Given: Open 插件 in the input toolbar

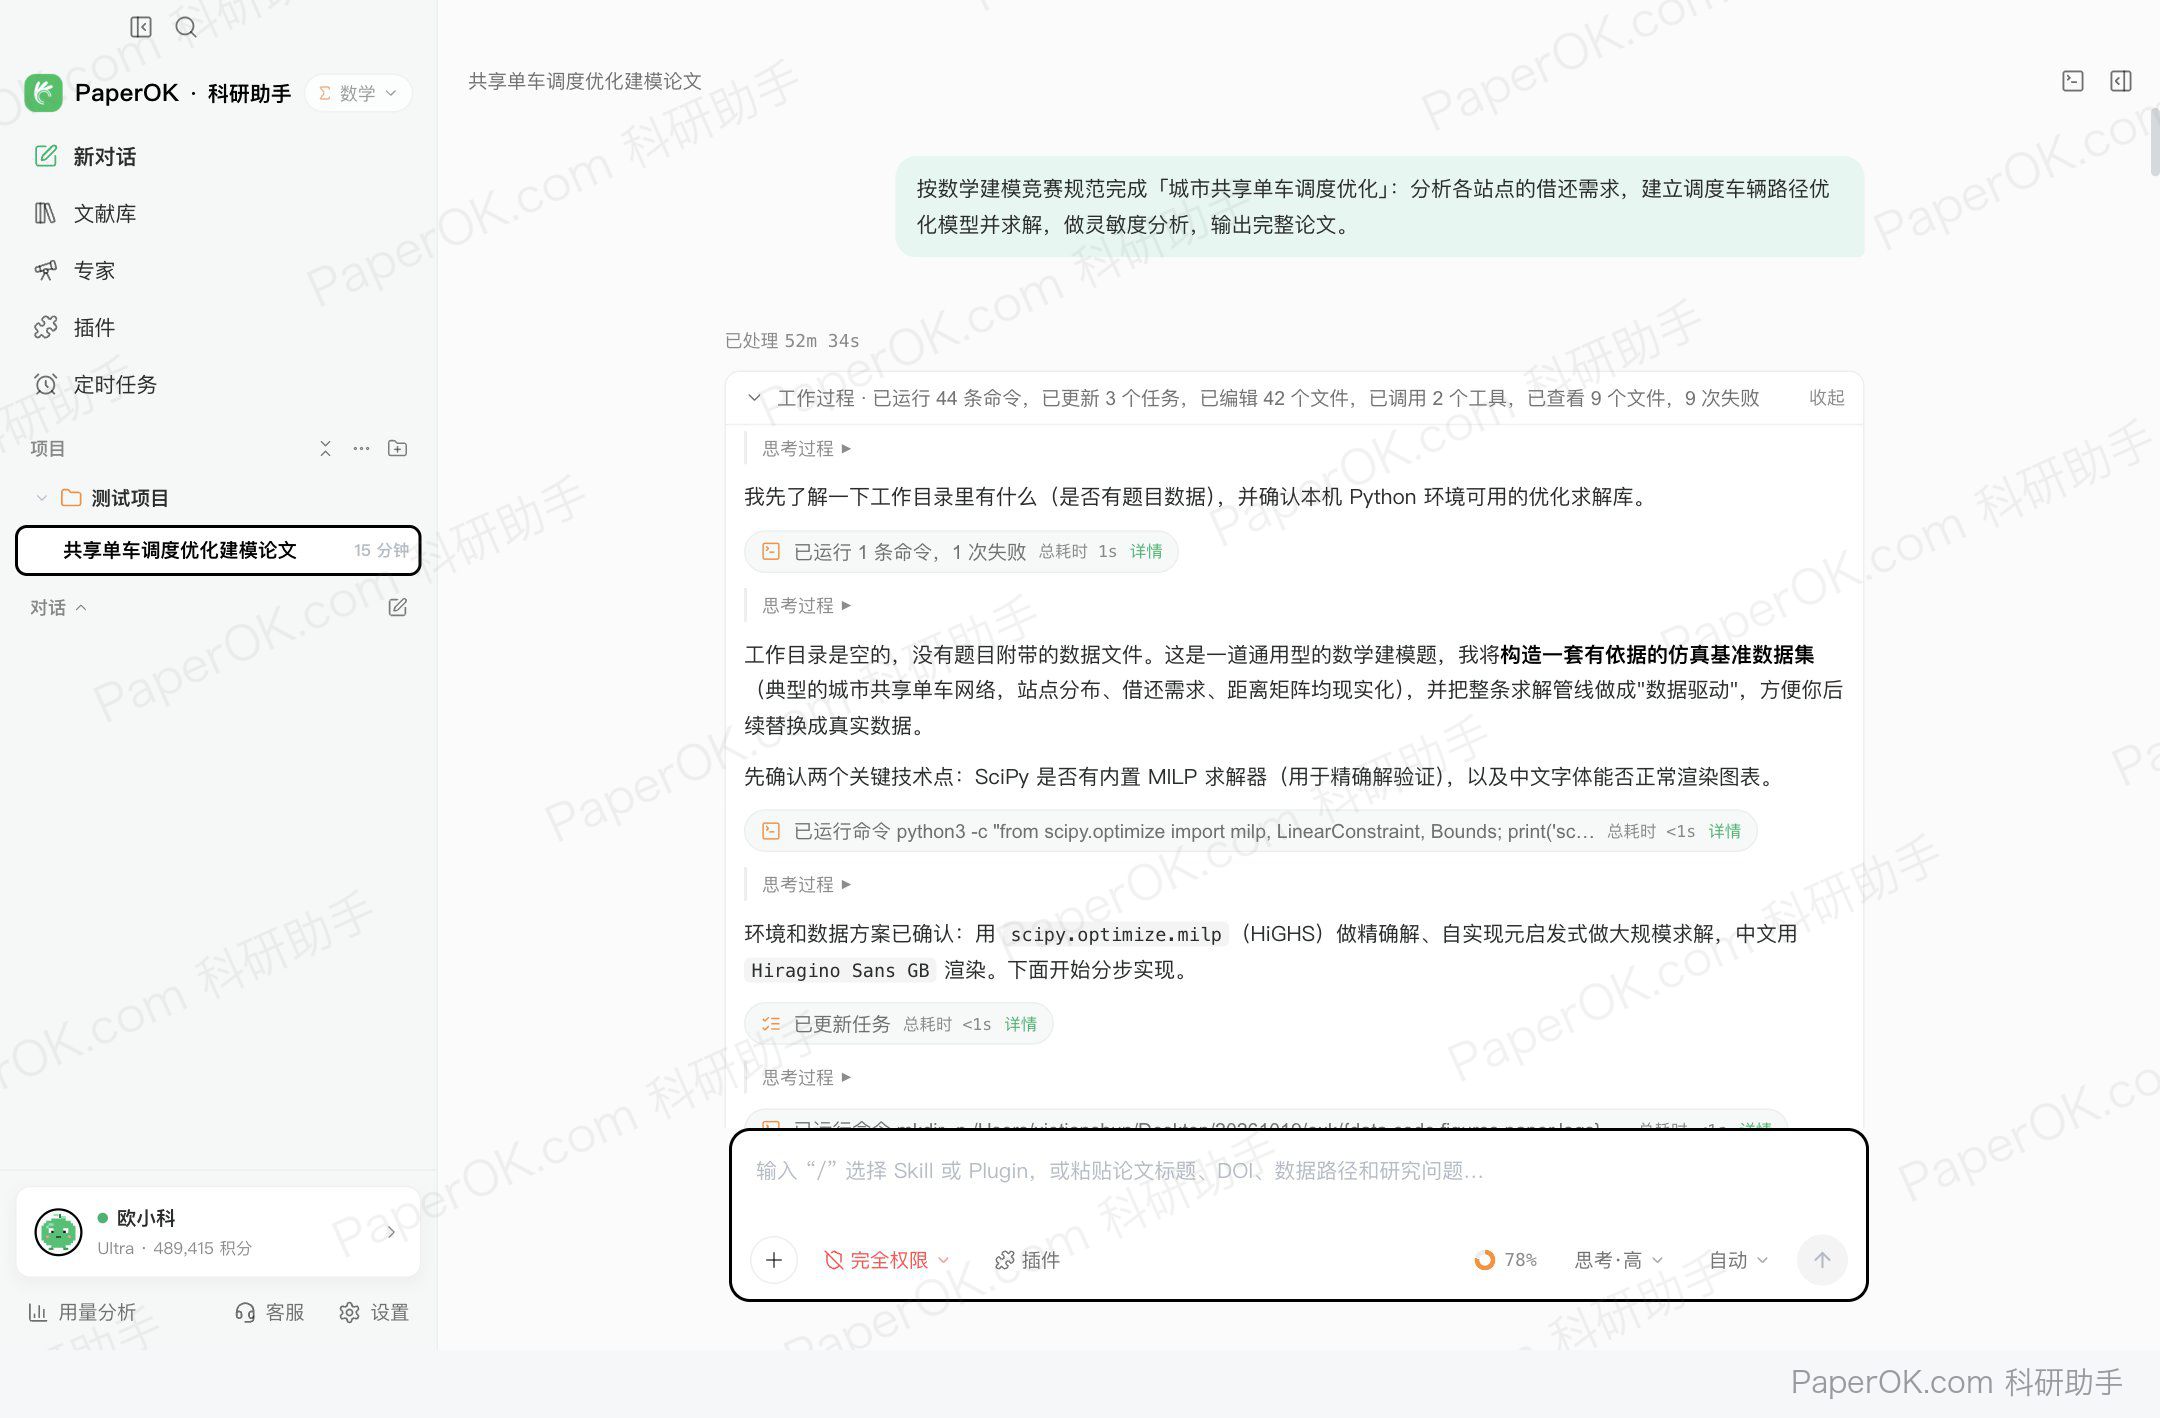Looking at the screenshot, I should pyautogui.click(x=1027, y=1260).
